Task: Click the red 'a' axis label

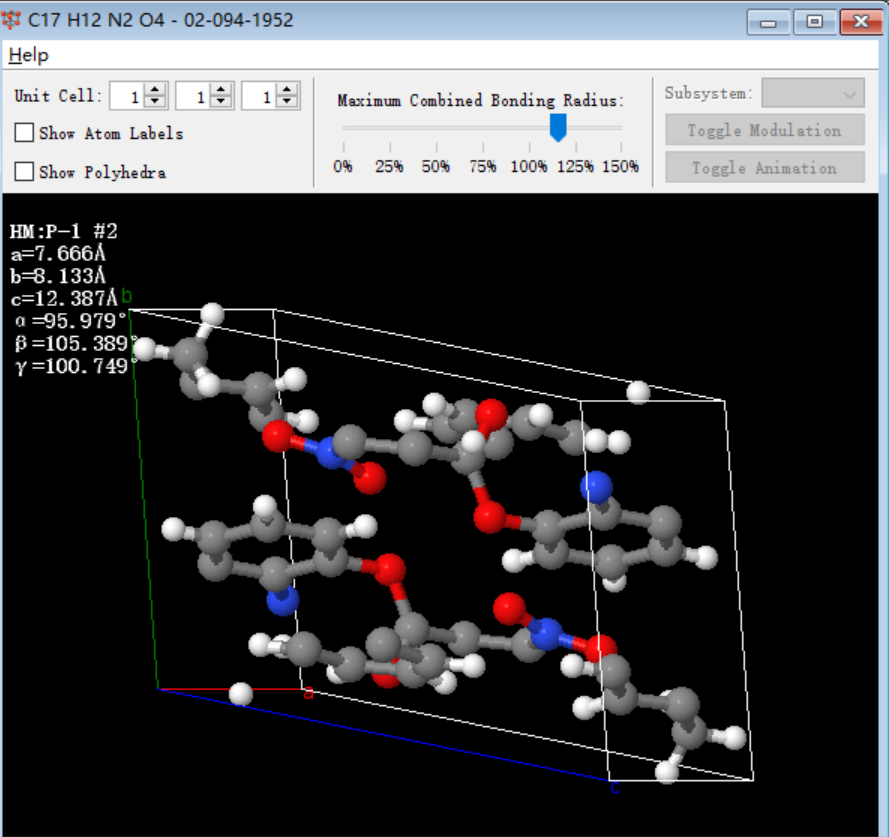Action: (308, 693)
